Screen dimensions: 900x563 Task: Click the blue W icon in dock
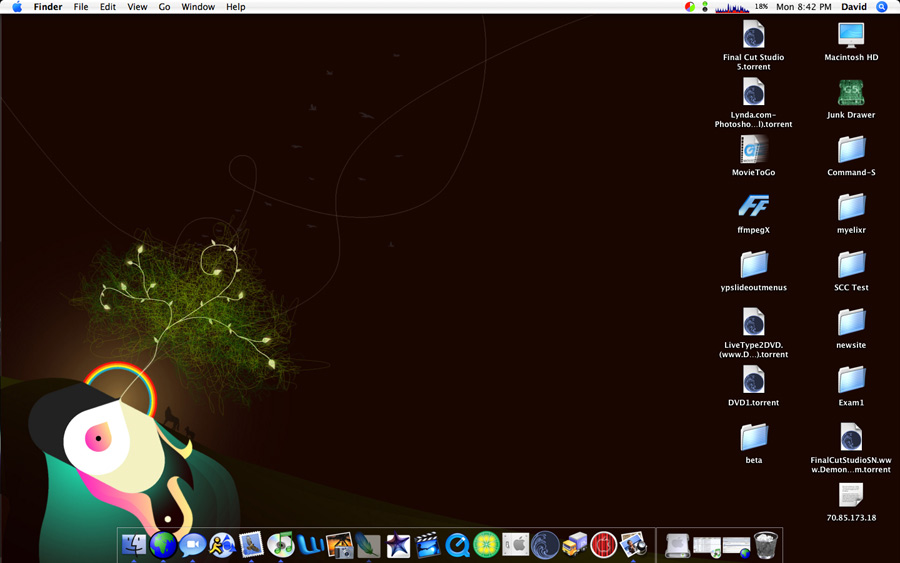pyautogui.click(x=310, y=545)
